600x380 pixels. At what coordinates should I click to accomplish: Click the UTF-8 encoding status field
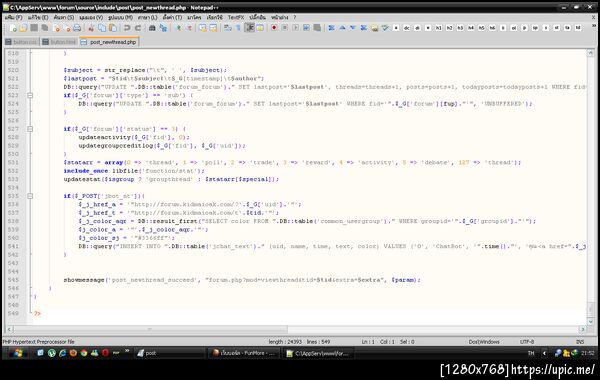(527, 342)
